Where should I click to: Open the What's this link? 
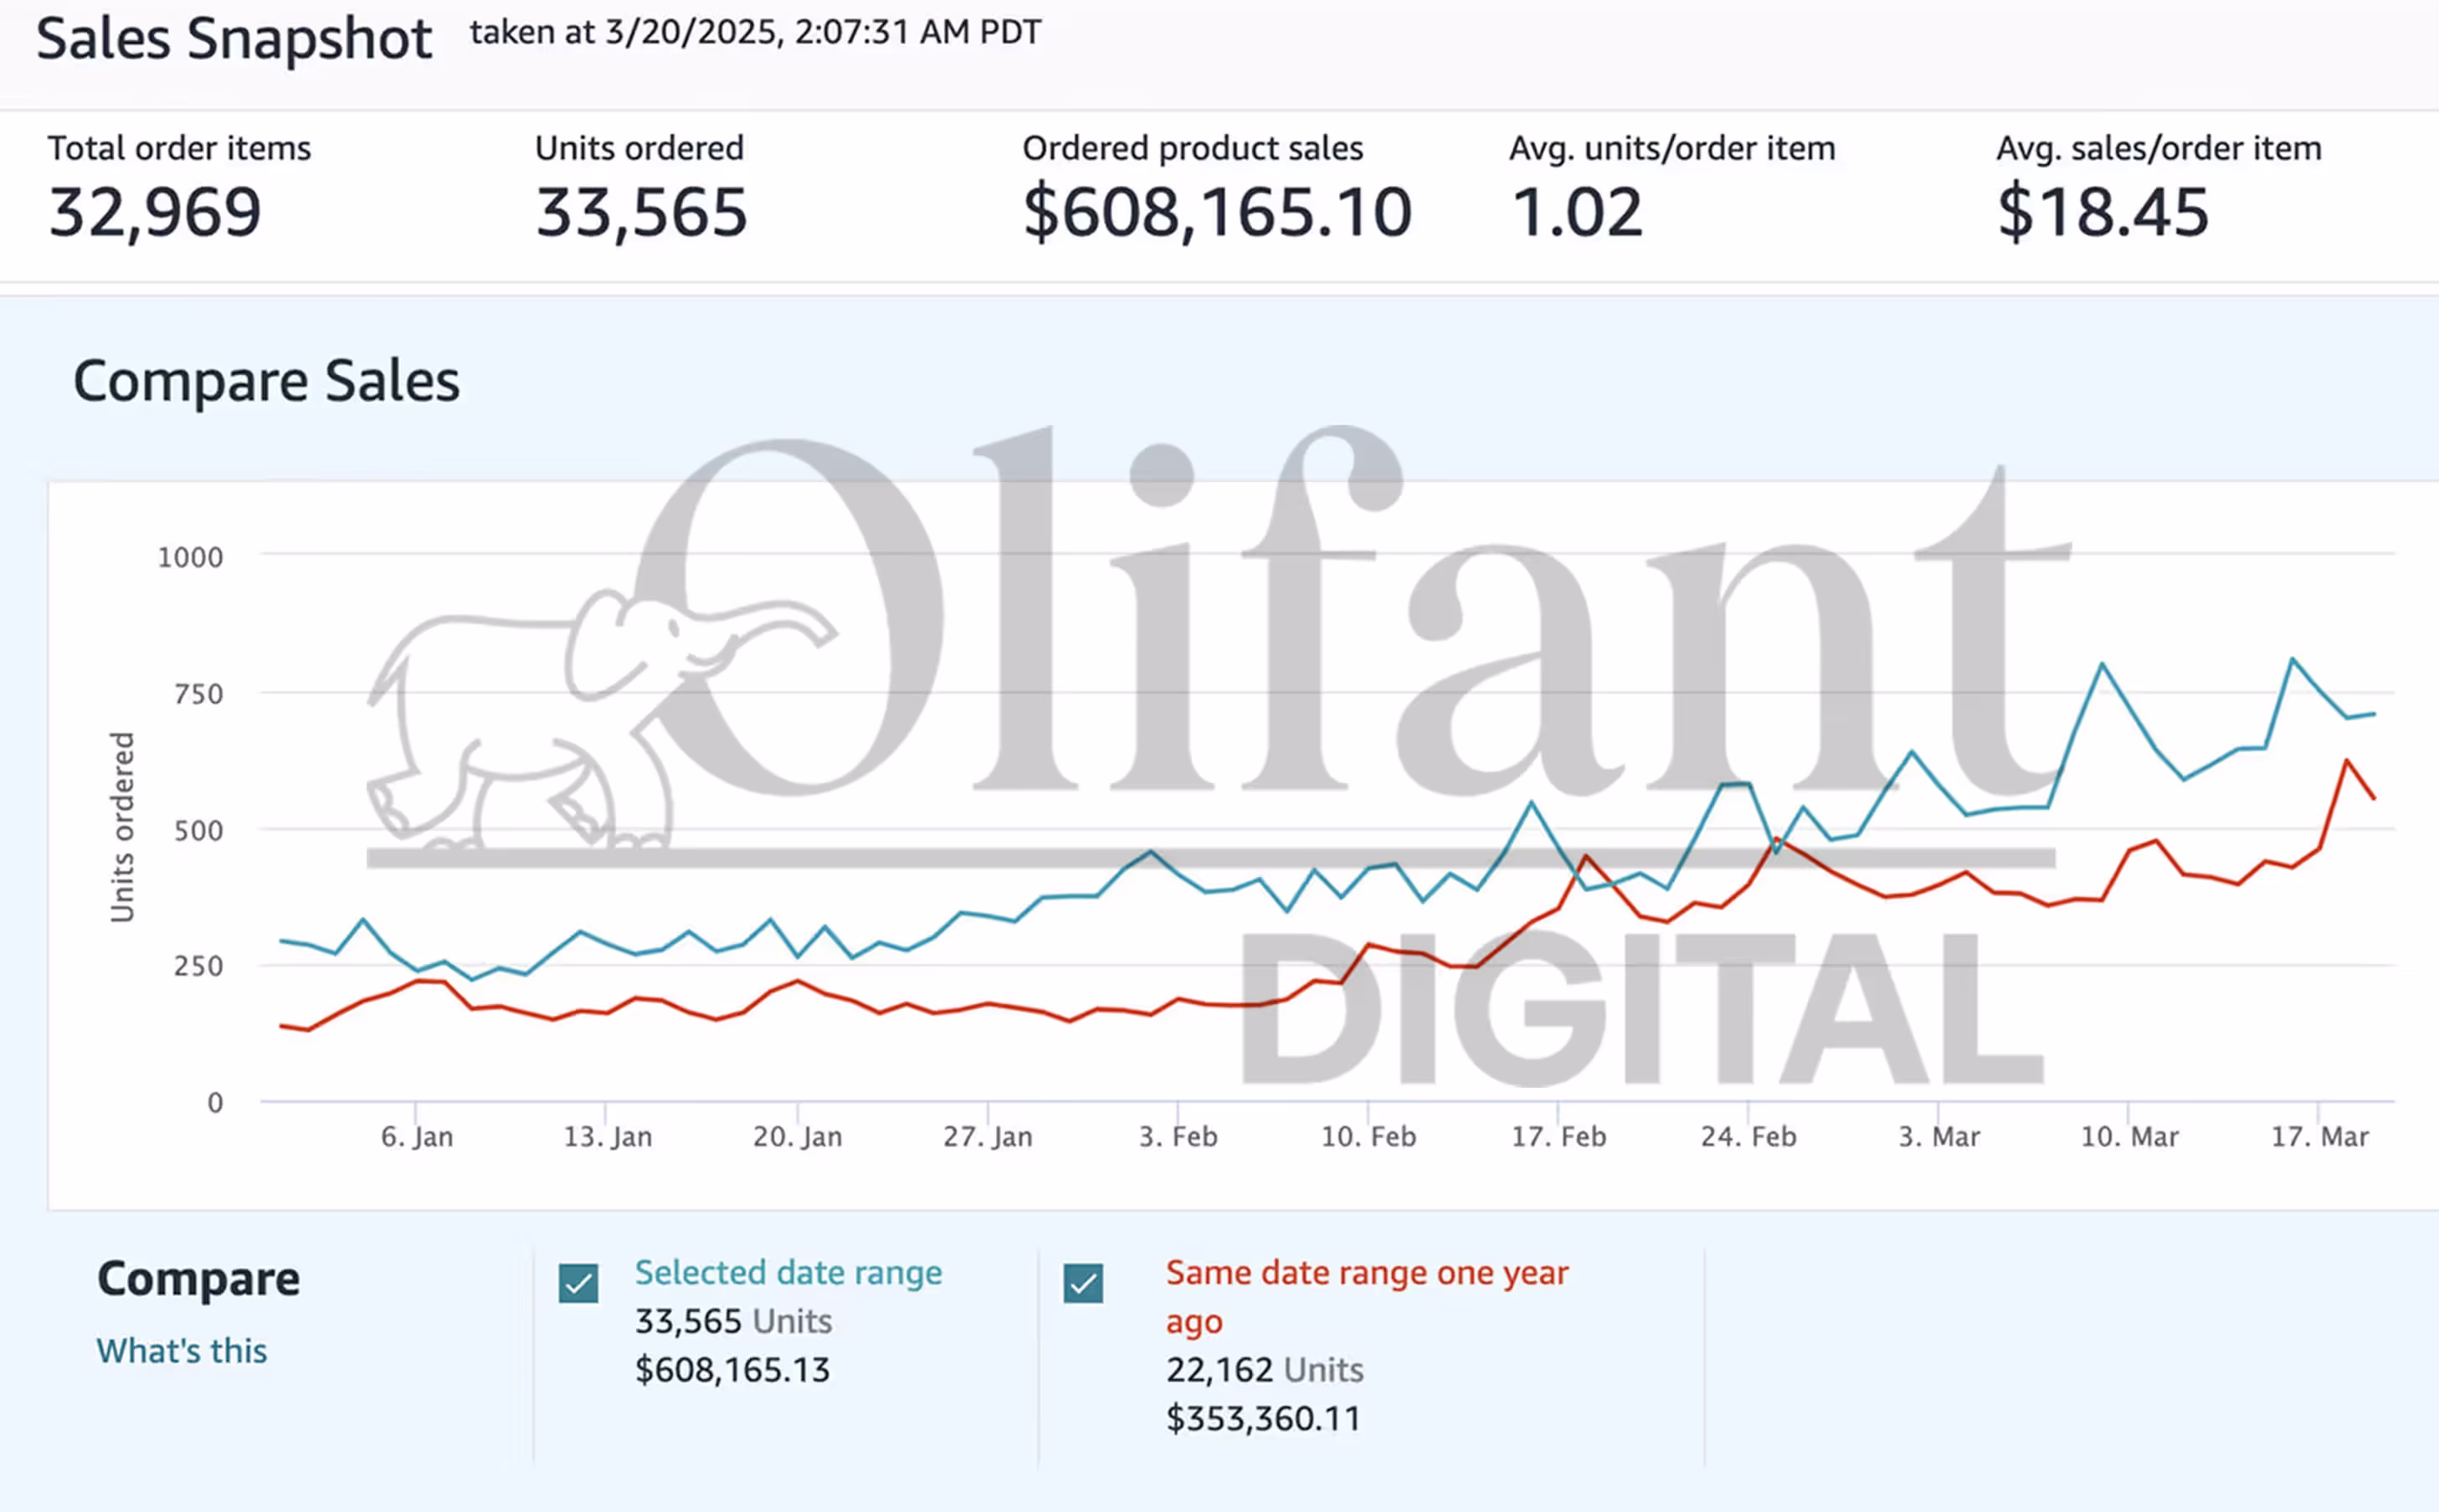coord(181,1351)
